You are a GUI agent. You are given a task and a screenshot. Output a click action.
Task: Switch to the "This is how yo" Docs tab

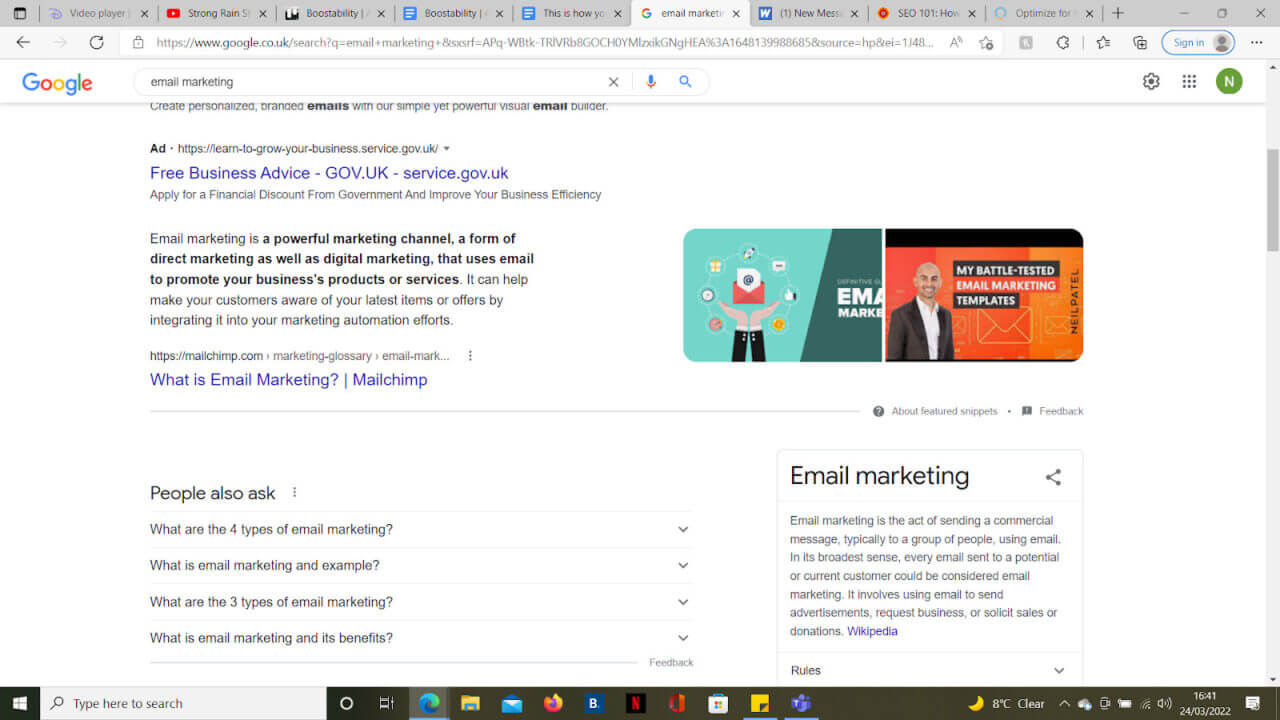[x=573, y=13]
